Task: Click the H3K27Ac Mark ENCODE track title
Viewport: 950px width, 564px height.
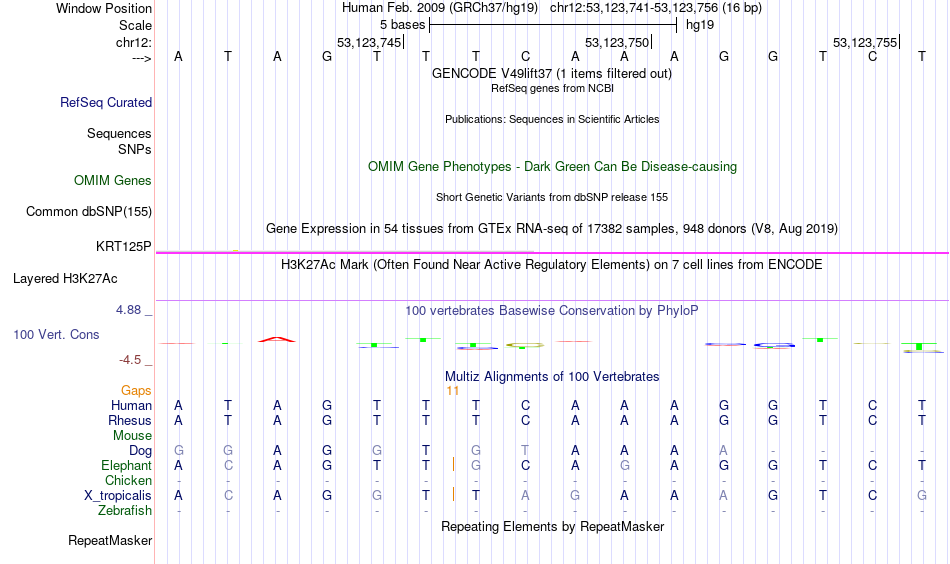Action: (x=552, y=265)
